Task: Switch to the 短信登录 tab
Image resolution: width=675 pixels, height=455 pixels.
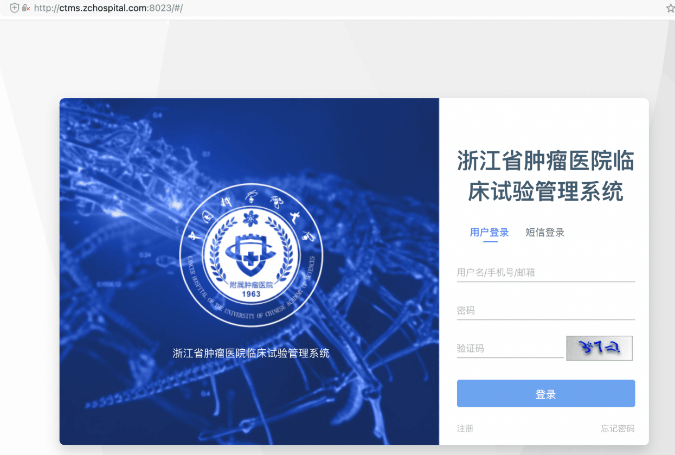Action: click(x=545, y=233)
